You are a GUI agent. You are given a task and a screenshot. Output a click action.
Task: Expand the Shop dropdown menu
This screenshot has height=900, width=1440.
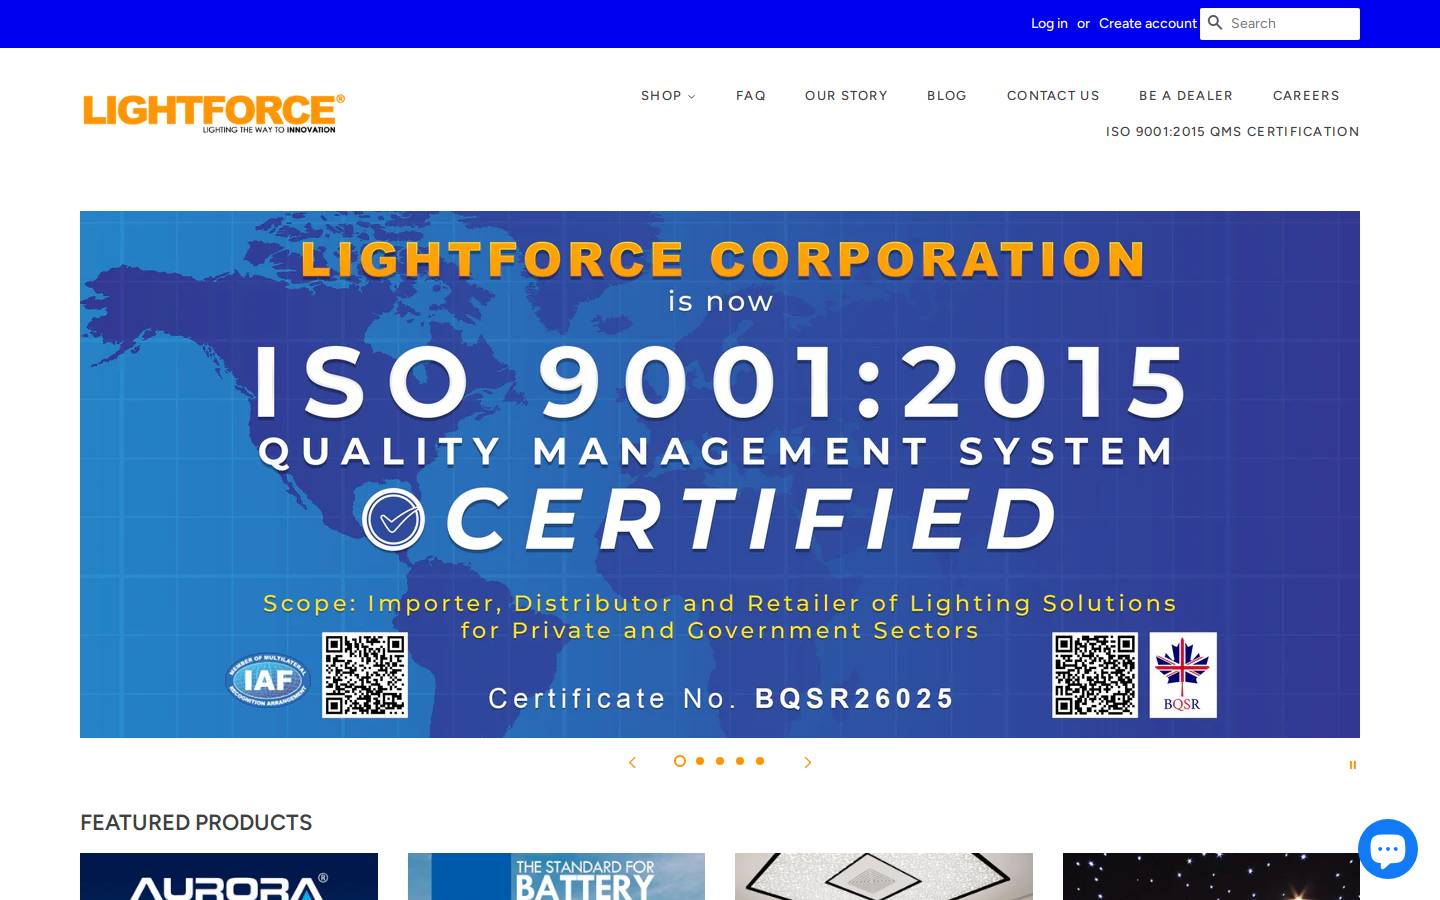668,96
